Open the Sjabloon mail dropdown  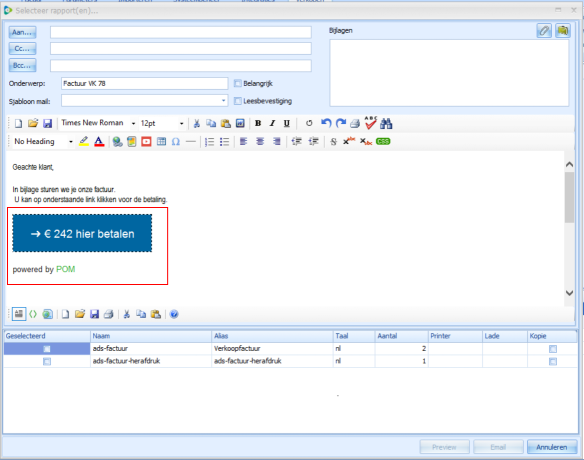pyautogui.click(x=223, y=101)
